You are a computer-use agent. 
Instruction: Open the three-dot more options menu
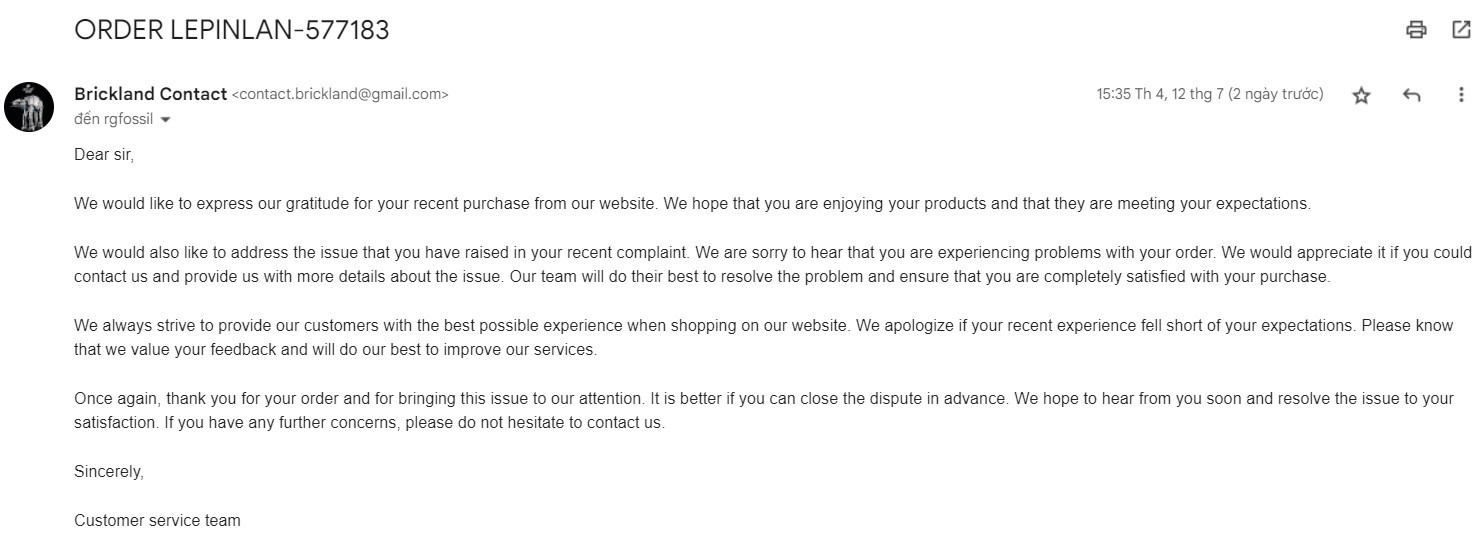point(1461,95)
